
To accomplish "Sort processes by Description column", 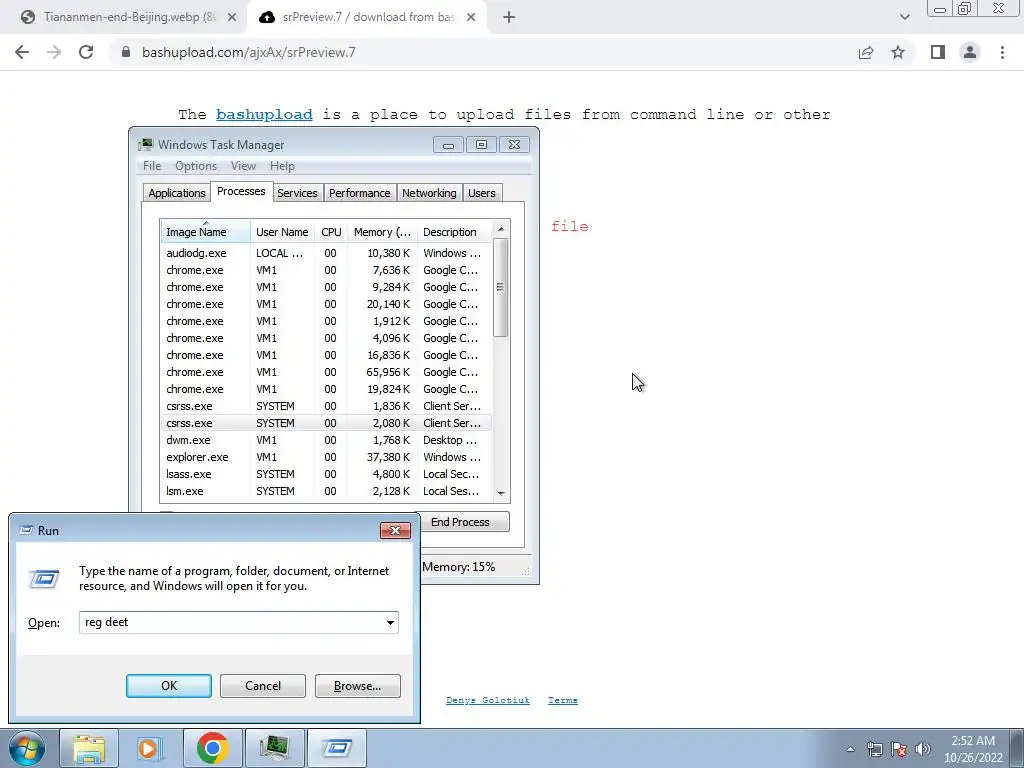I will coord(455,232).
